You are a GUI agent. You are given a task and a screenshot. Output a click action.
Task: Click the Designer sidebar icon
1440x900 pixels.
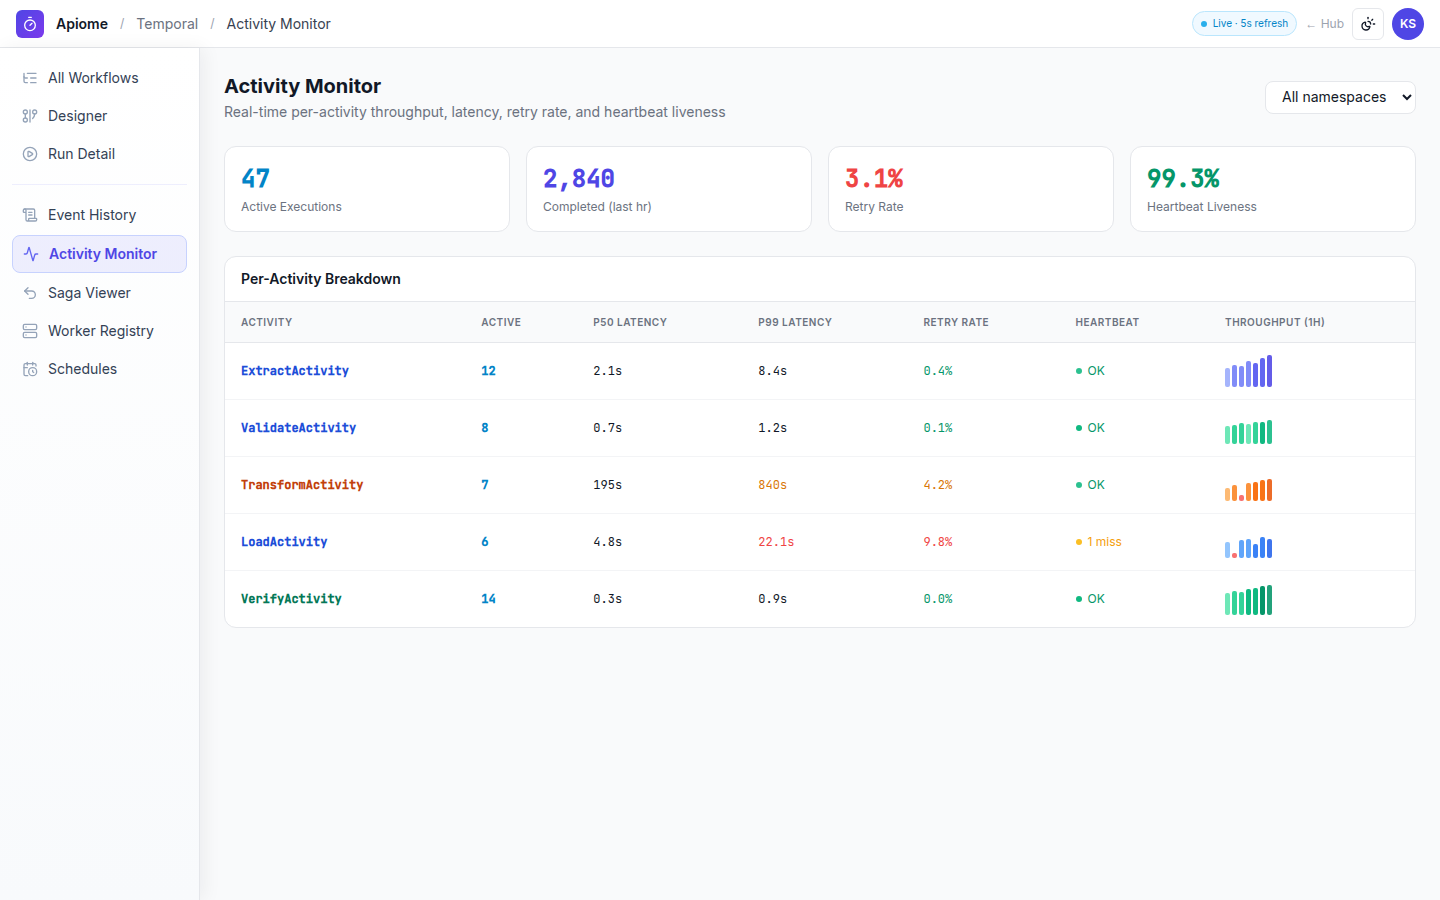30,116
